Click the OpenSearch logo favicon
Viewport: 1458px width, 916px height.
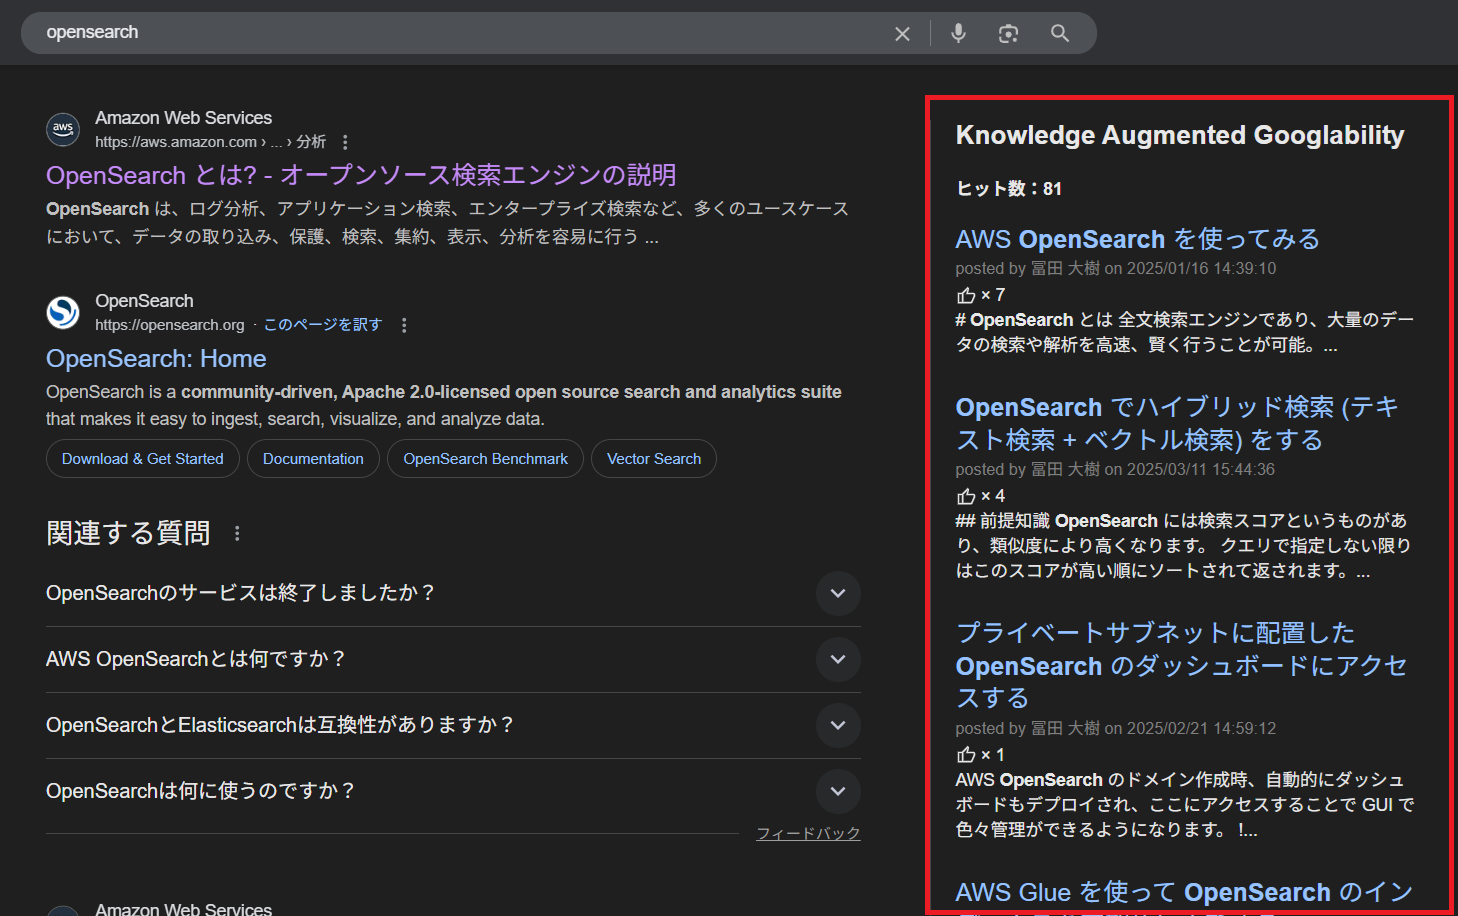tap(63, 312)
